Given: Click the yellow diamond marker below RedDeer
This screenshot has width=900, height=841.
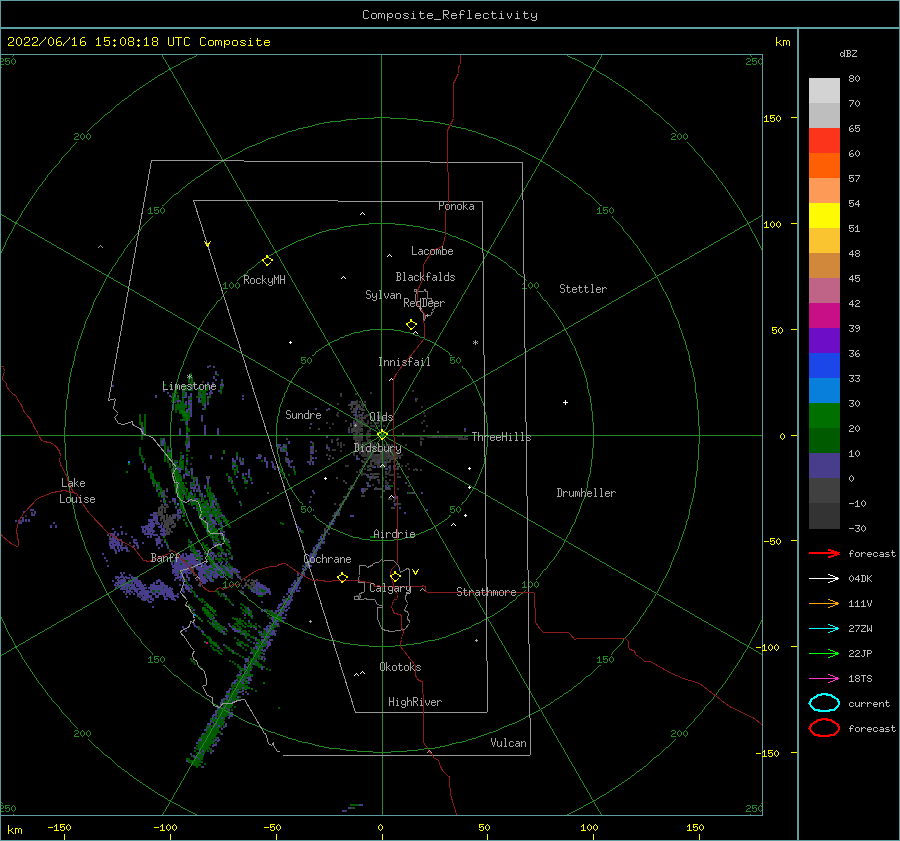Looking at the screenshot, I should click(x=412, y=325).
